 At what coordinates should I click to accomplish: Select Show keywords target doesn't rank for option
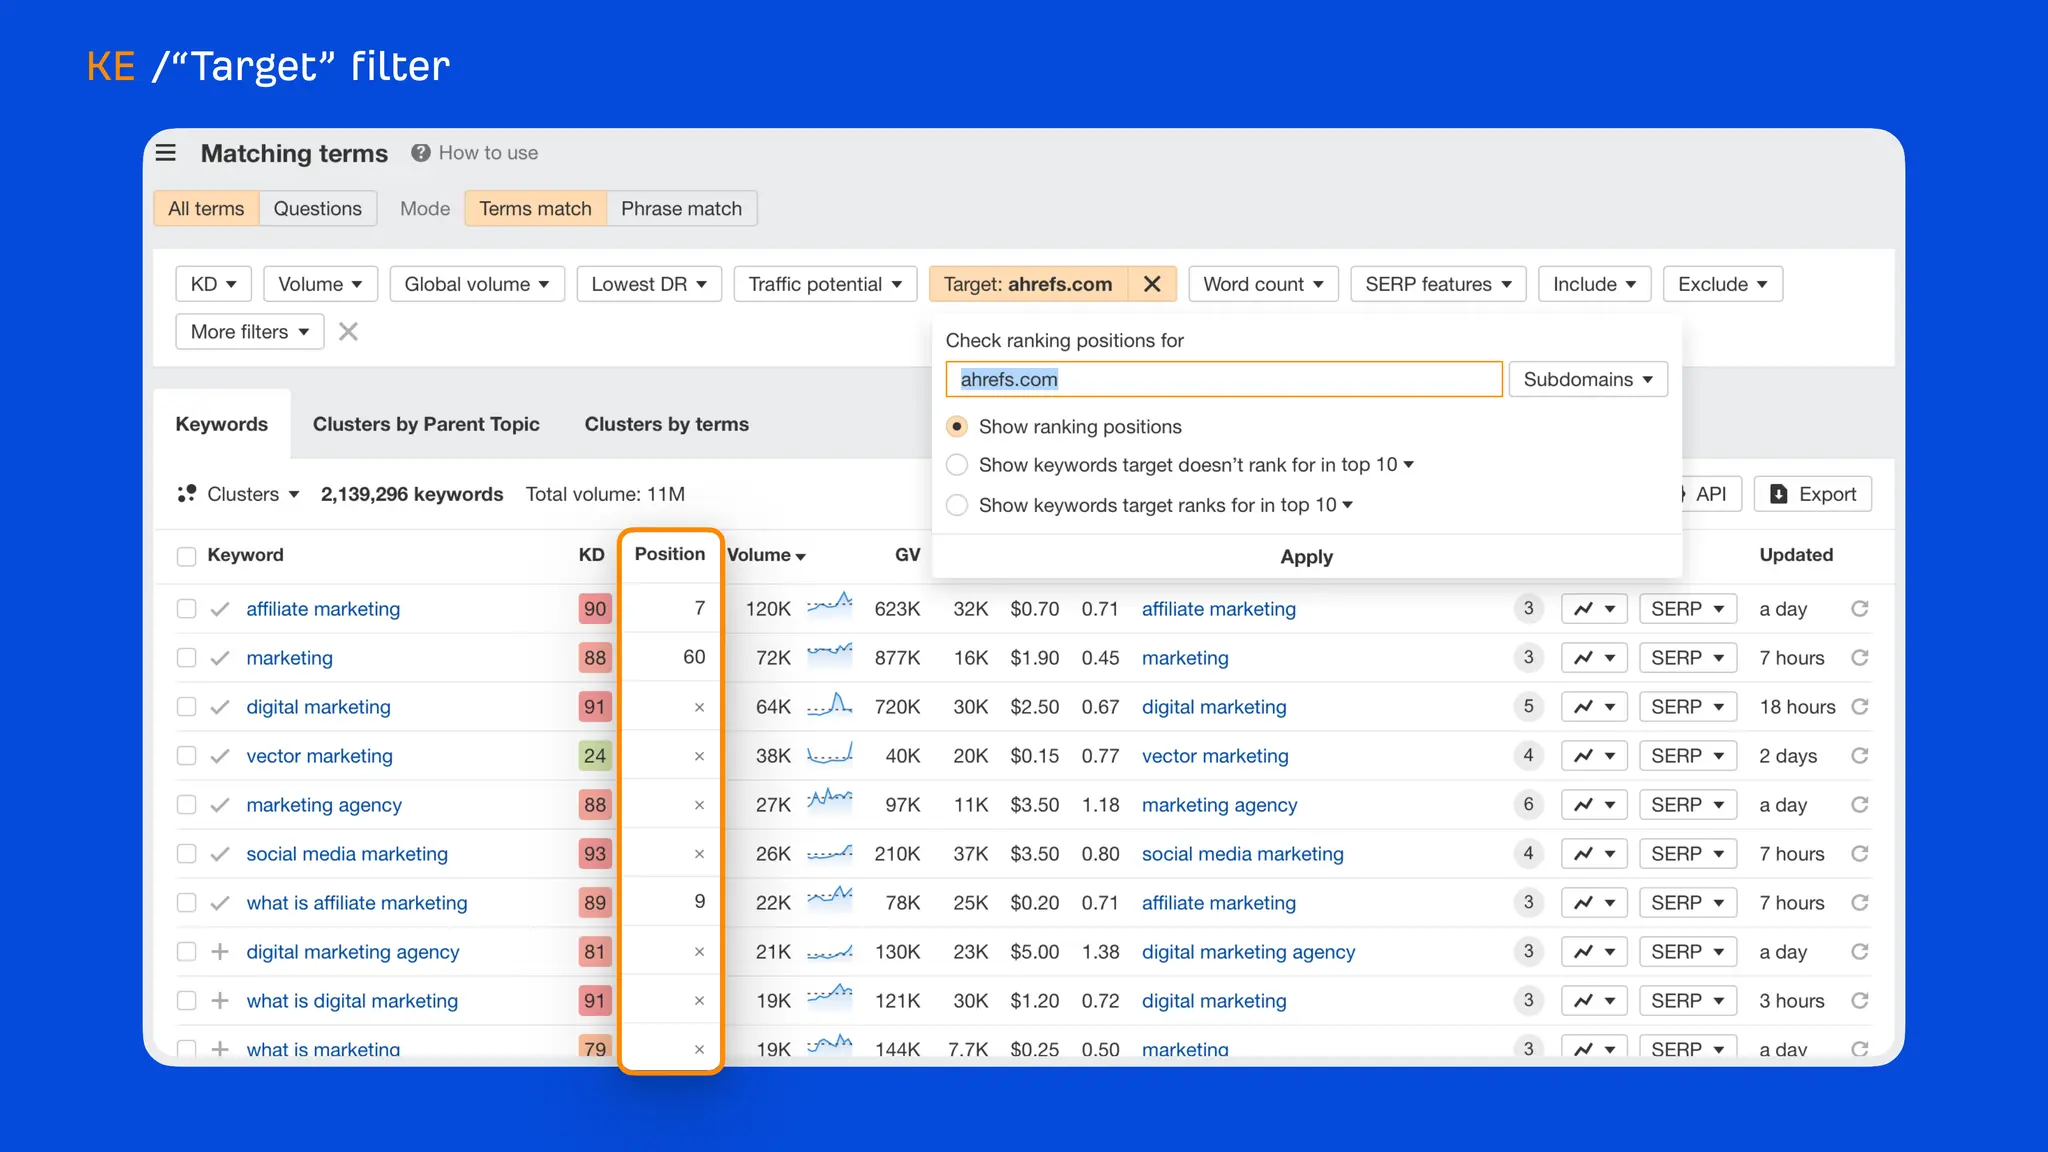pos(957,465)
